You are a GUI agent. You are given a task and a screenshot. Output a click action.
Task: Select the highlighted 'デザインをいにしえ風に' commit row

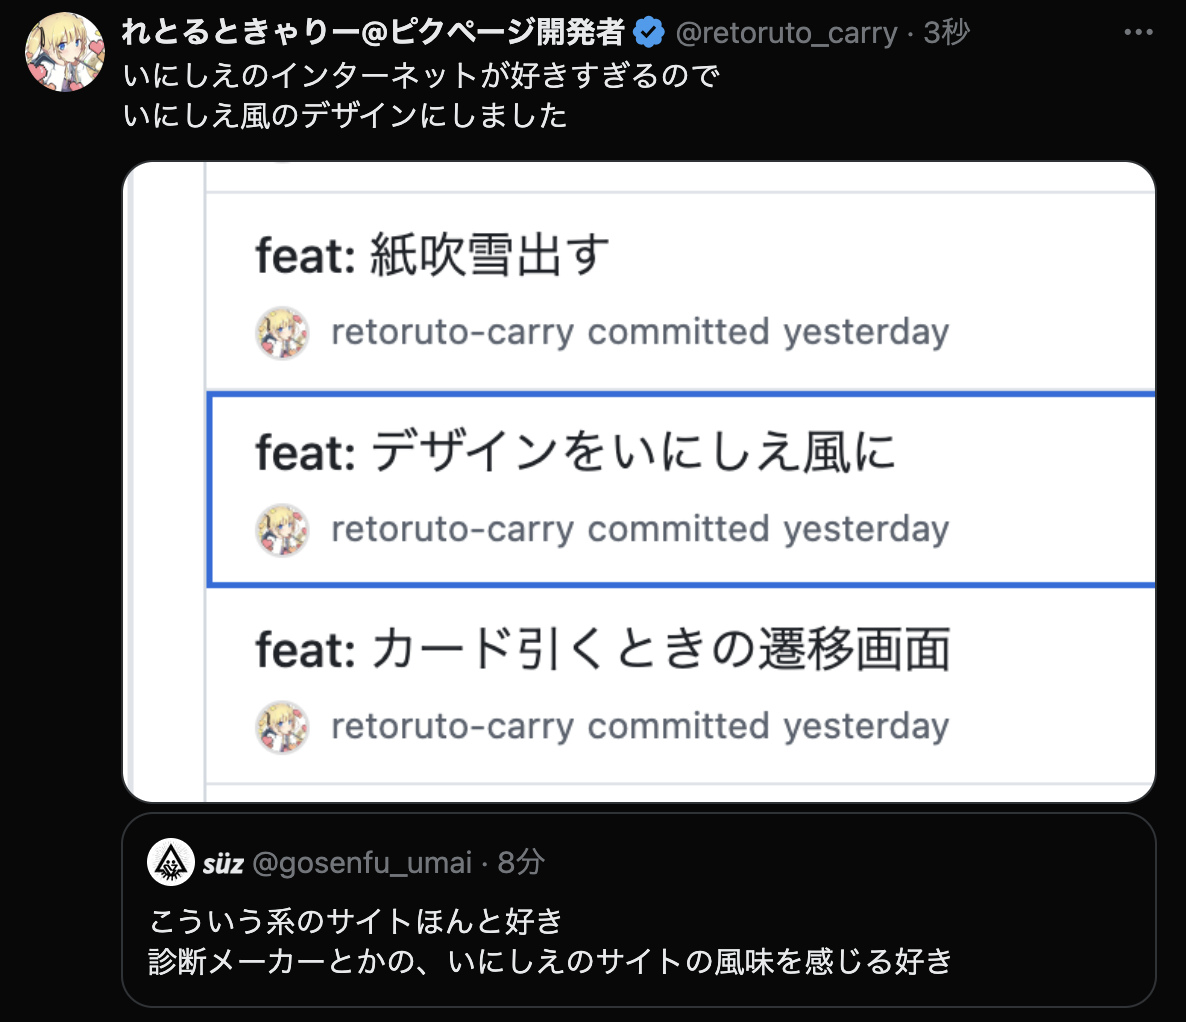point(640,487)
